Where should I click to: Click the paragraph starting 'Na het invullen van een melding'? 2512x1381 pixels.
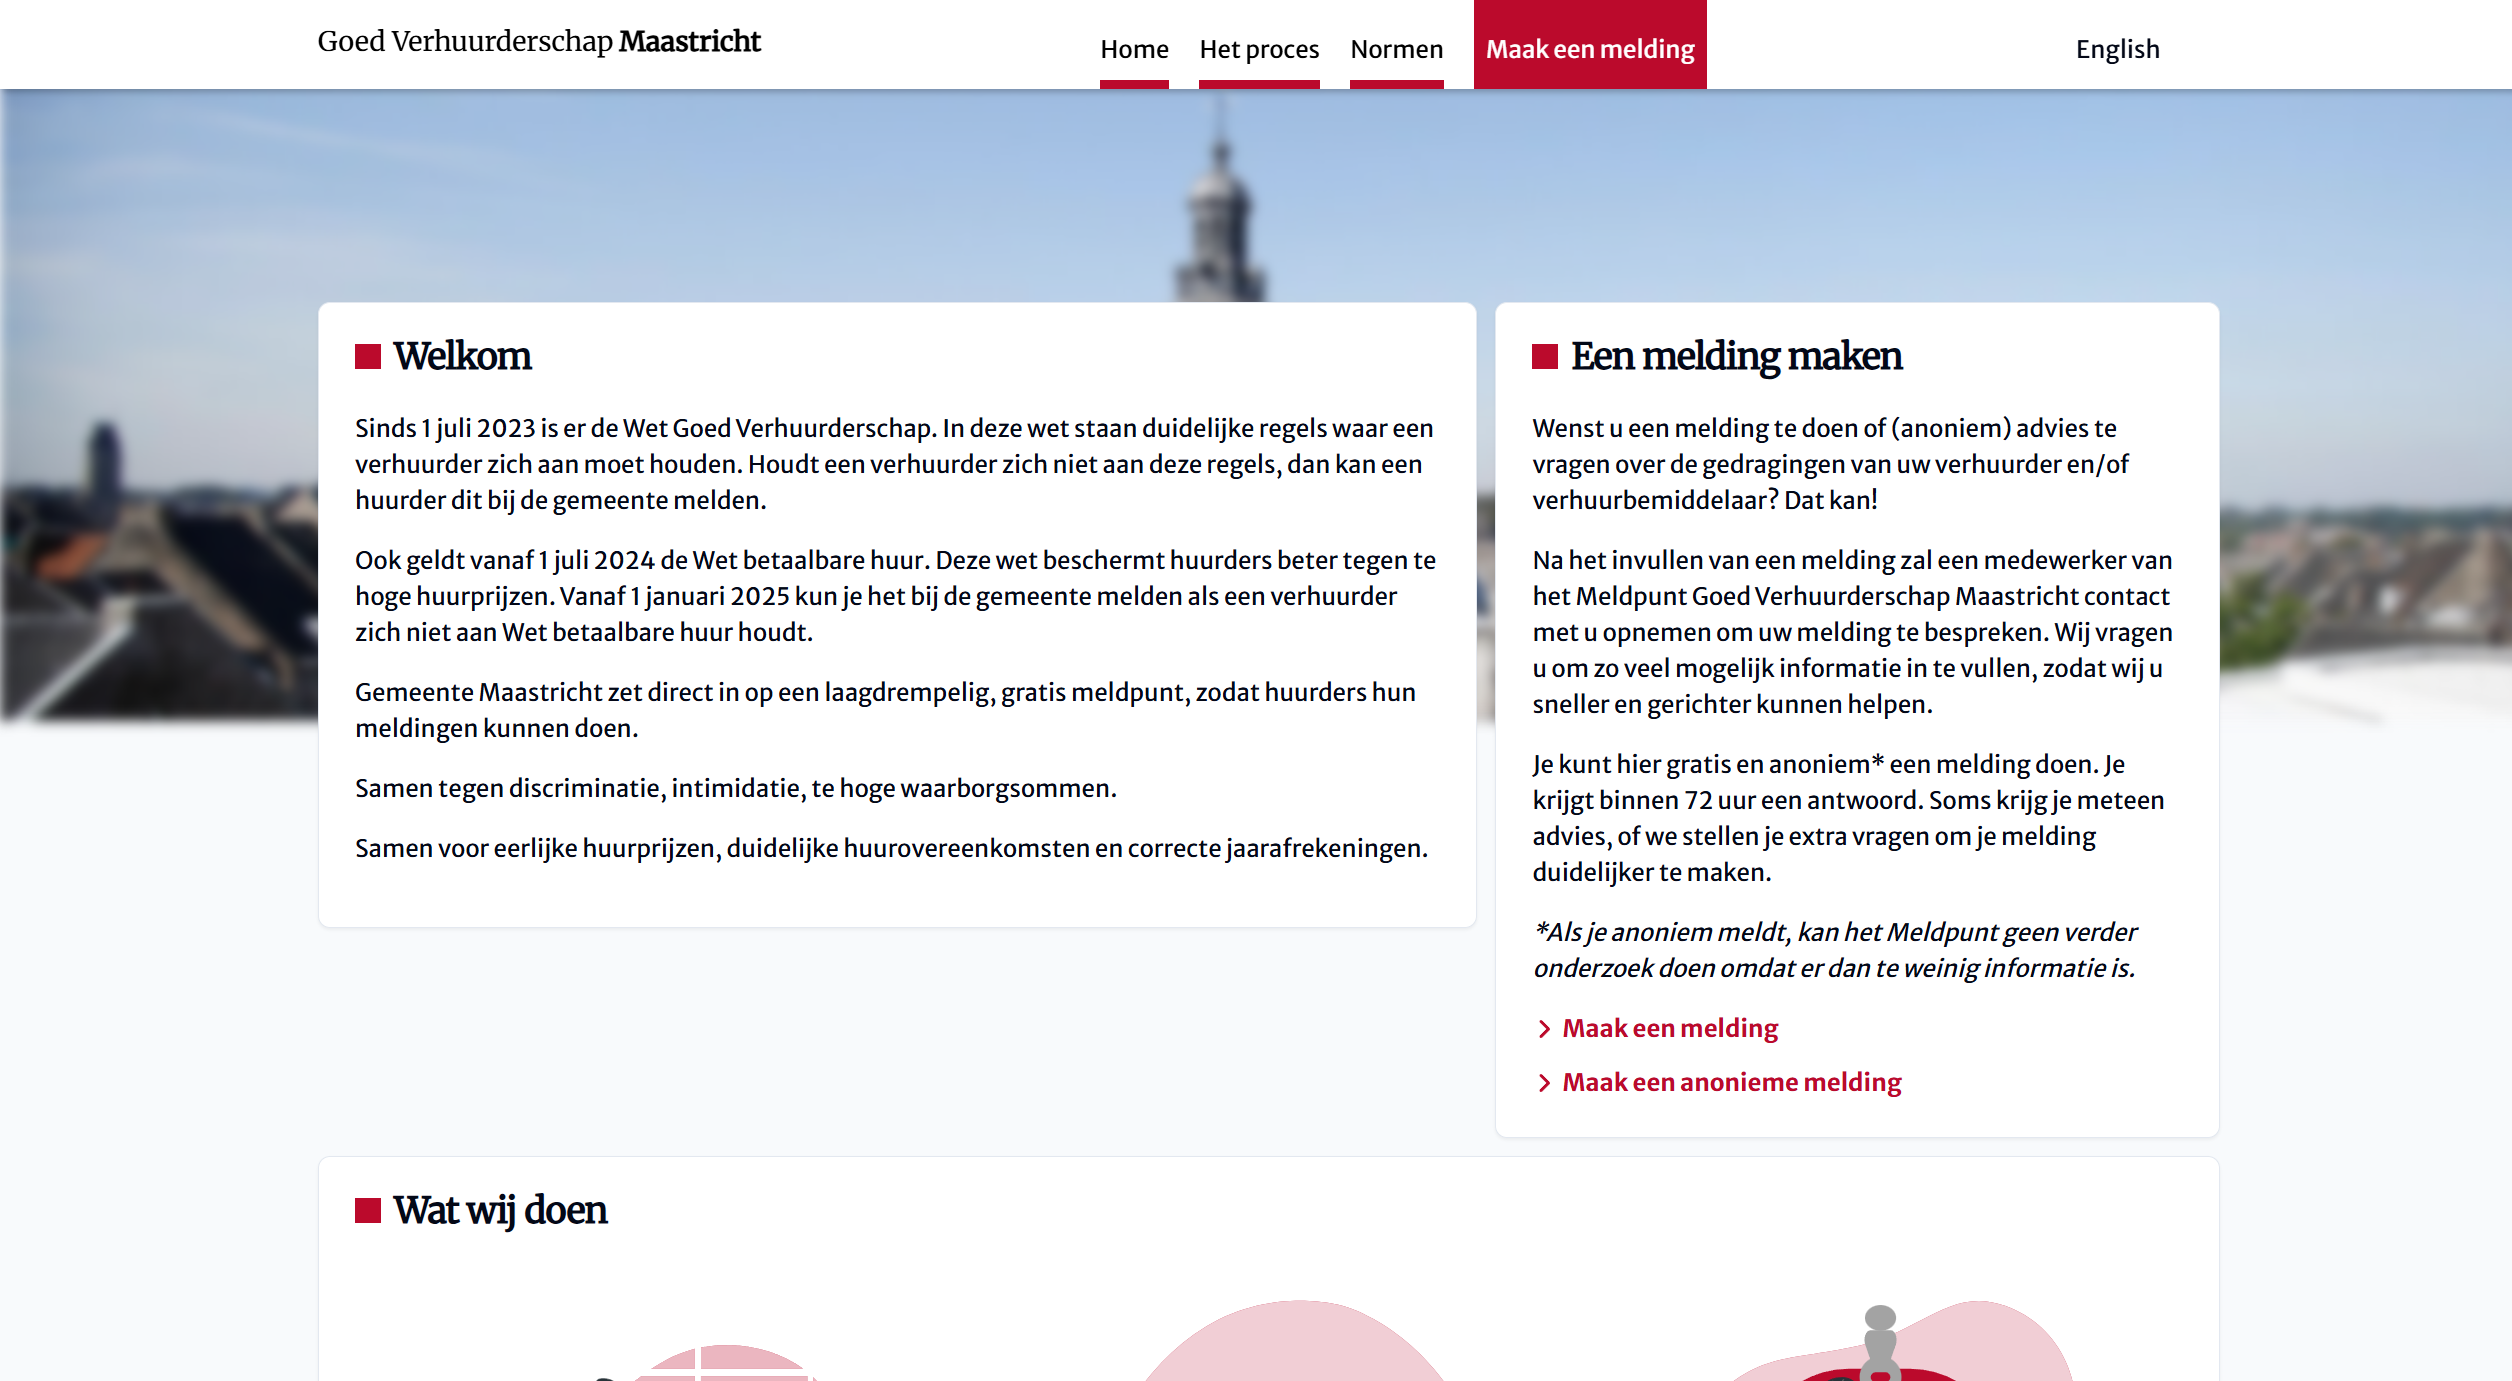1853,632
